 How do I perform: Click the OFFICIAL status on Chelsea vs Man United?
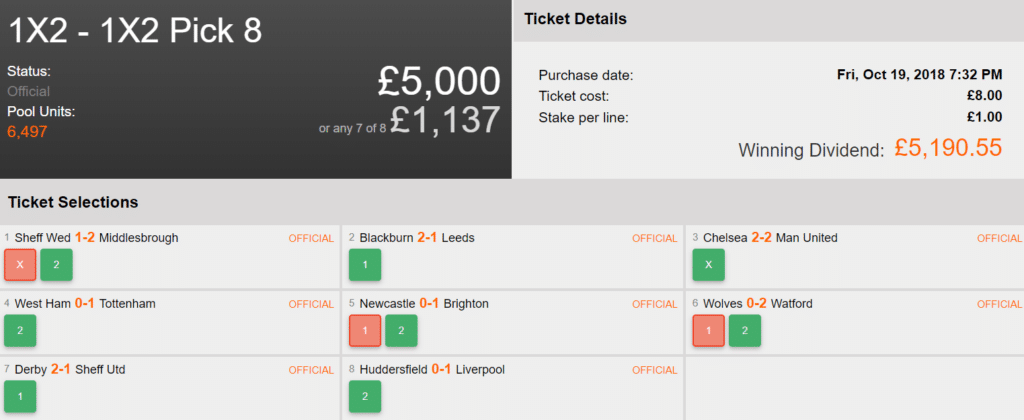[x=998, y=238]
